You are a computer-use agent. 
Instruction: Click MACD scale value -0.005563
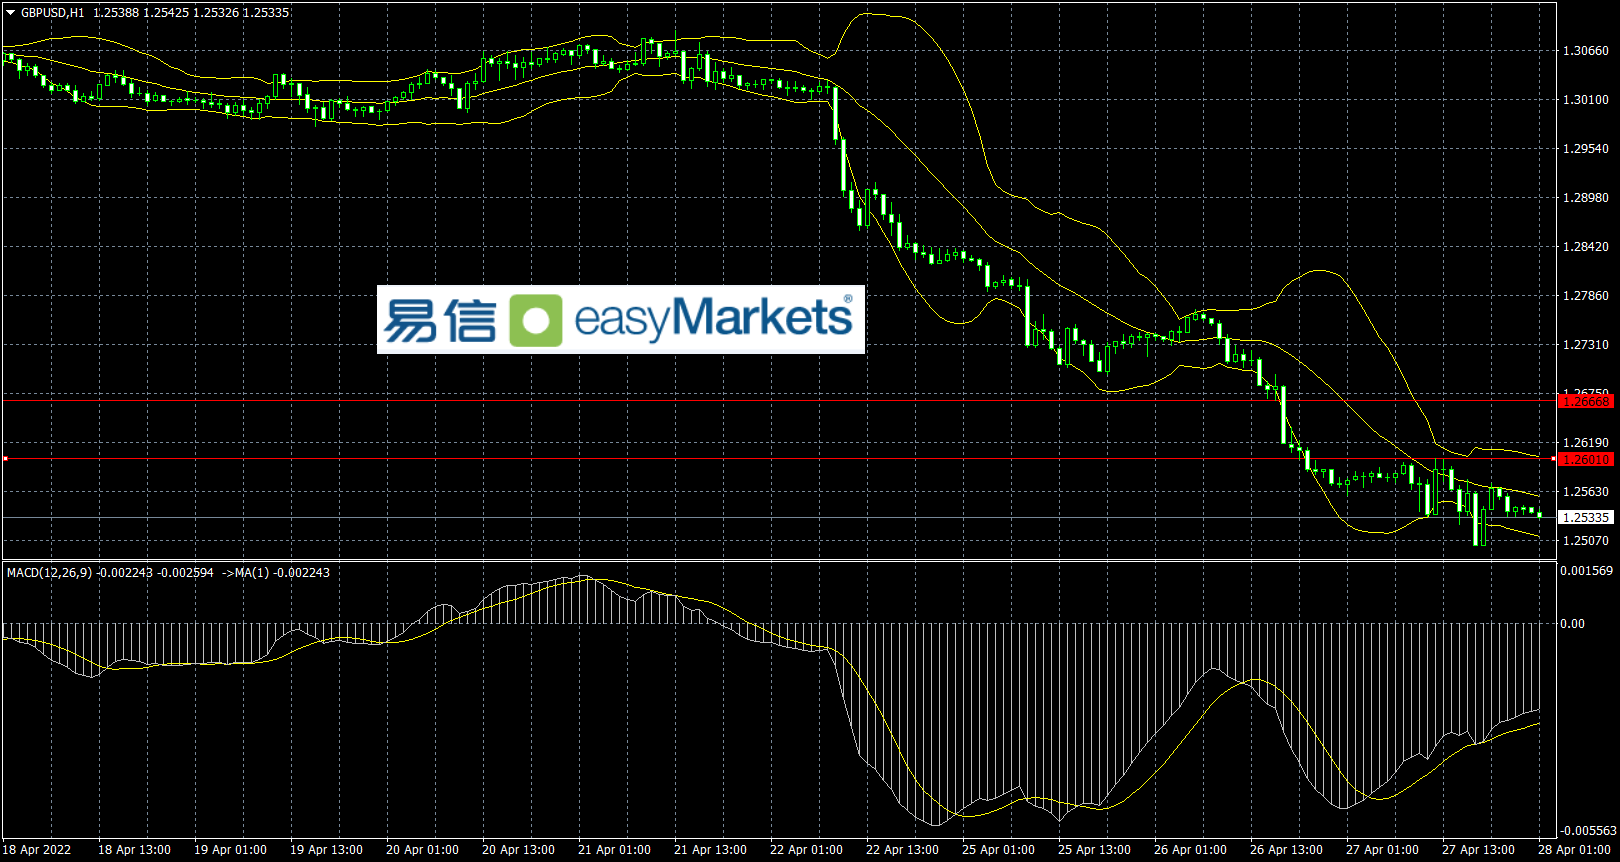pos(1589,831)
